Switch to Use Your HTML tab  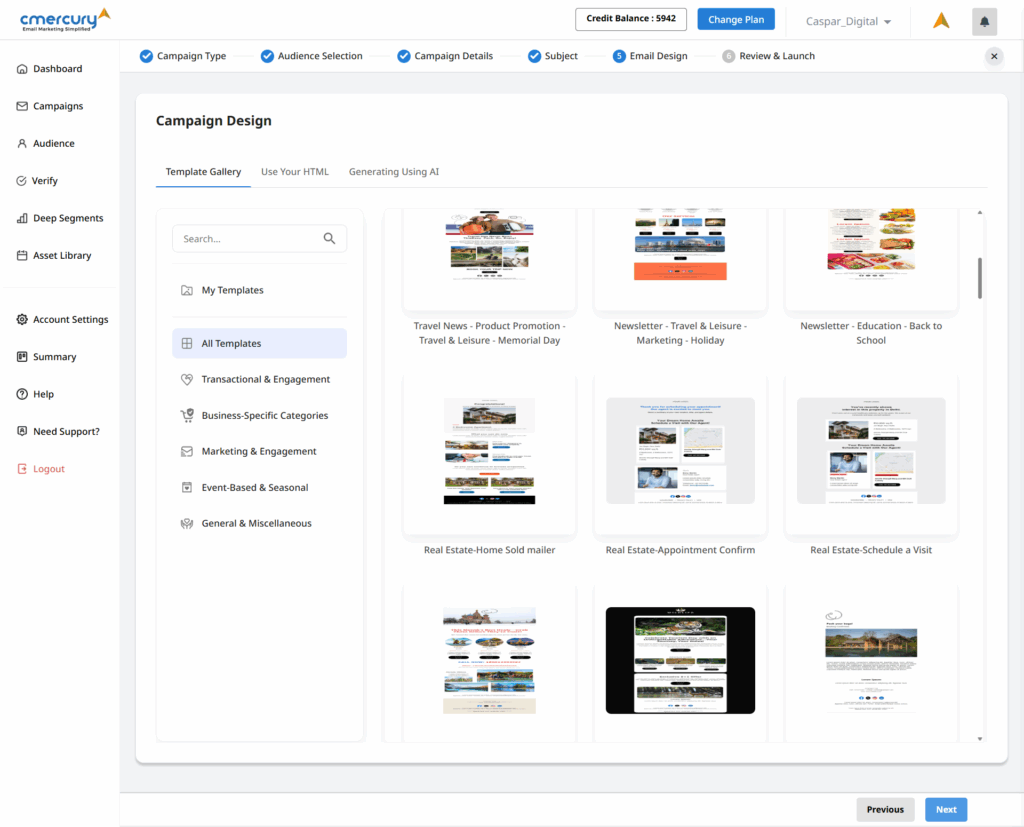click(294, 172)
